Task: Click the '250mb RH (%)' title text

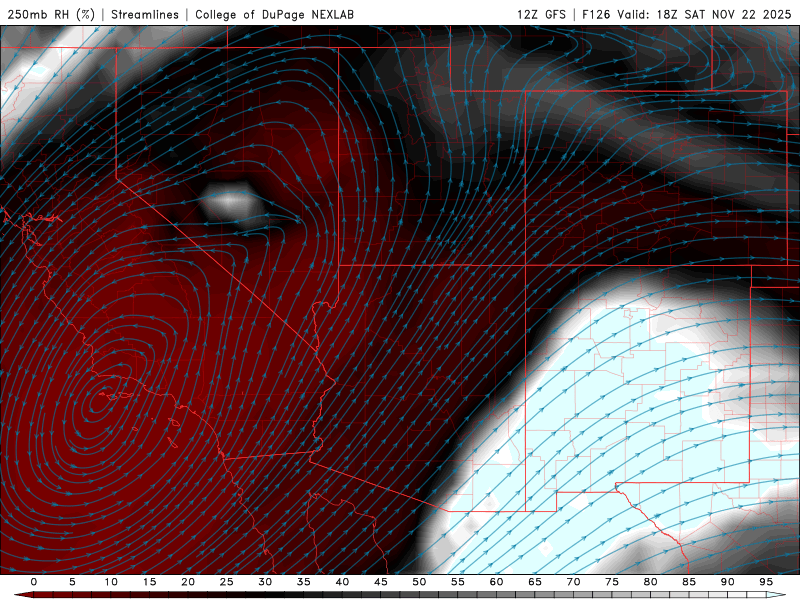Action: 51,14
